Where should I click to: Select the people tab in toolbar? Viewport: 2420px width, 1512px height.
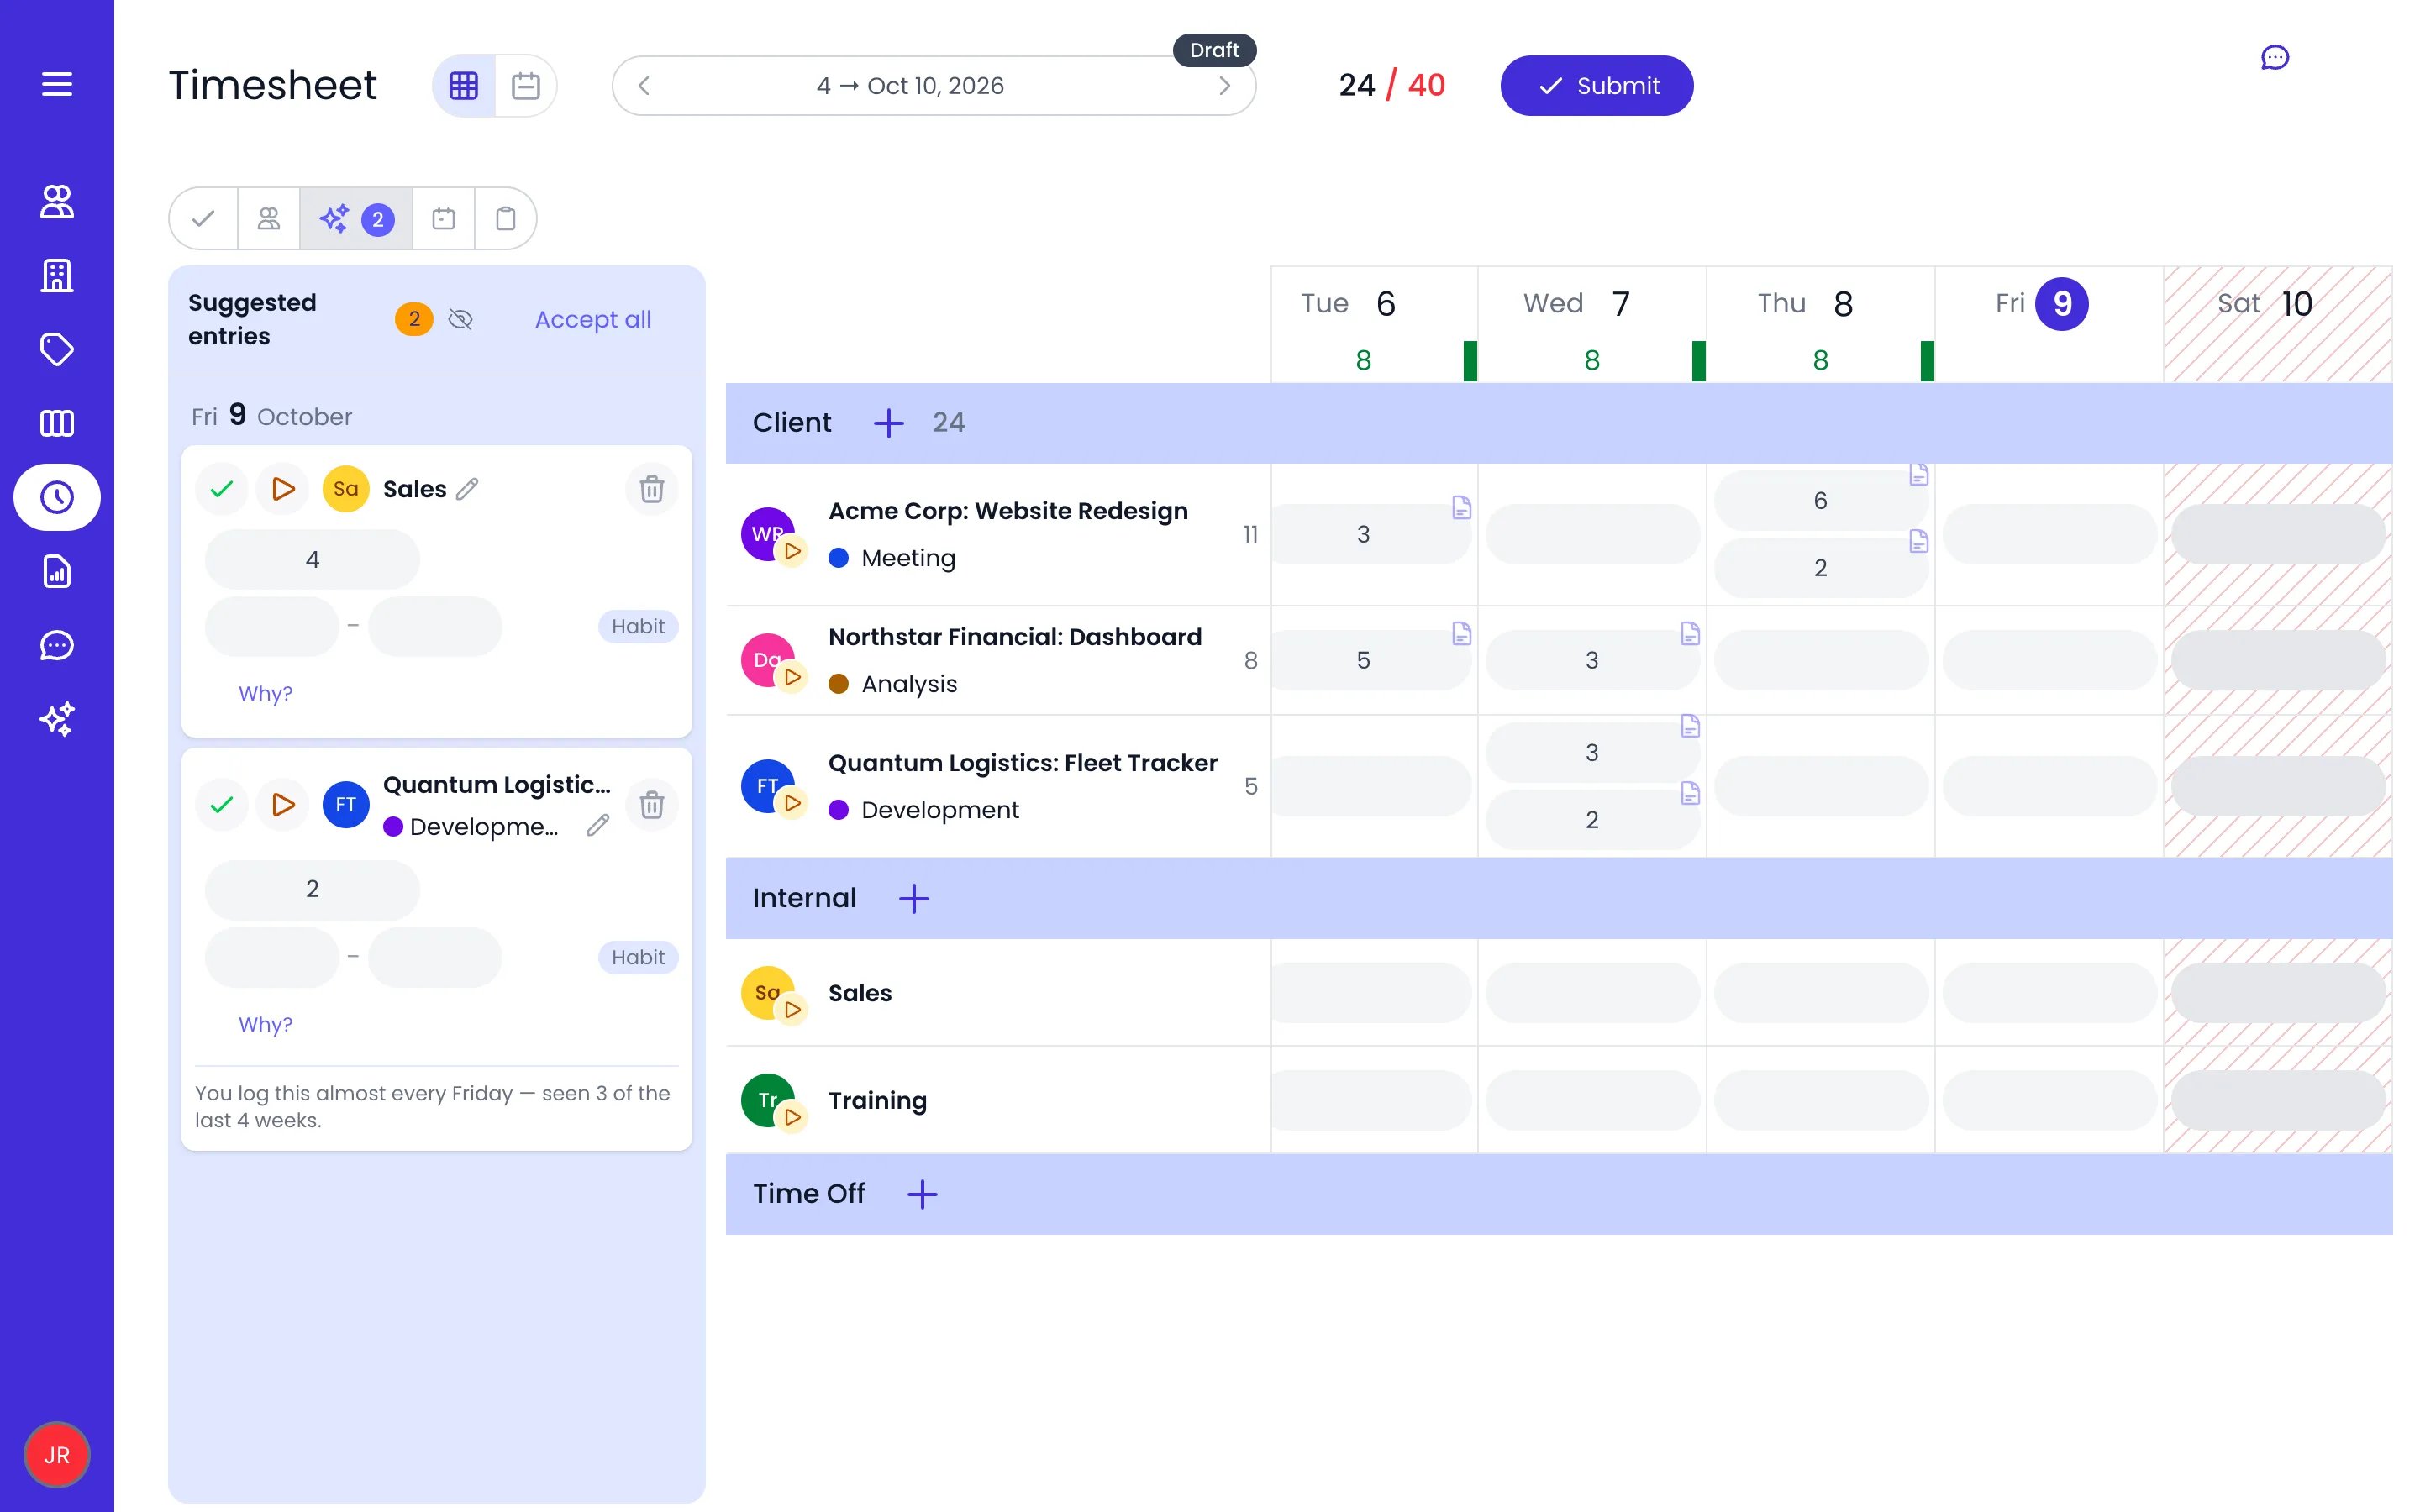(269, 218)
